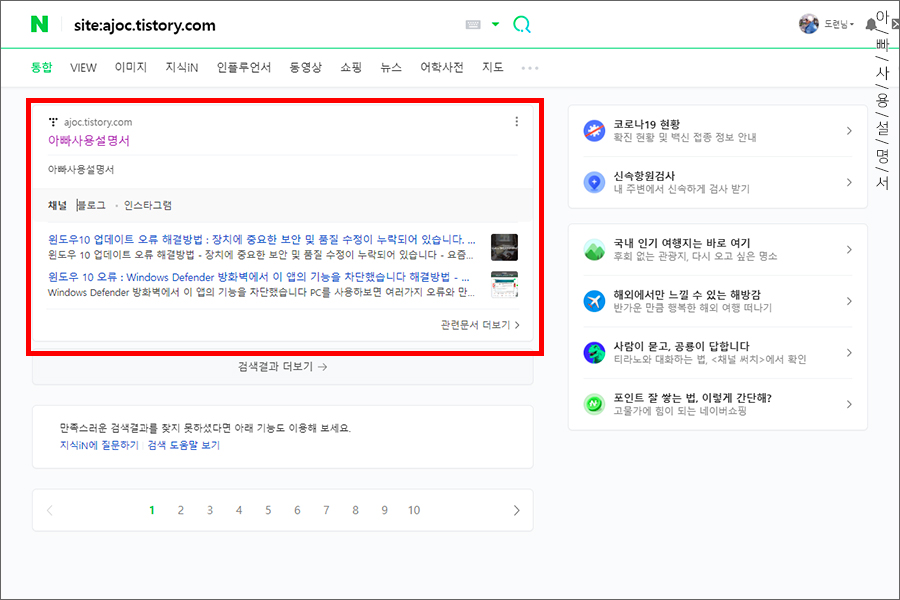This screenshot has width=900, height=600.
Task: Open 포인트 잘 쌓는 법, 이렇게 간단해? title
Action: pos(692,398)
